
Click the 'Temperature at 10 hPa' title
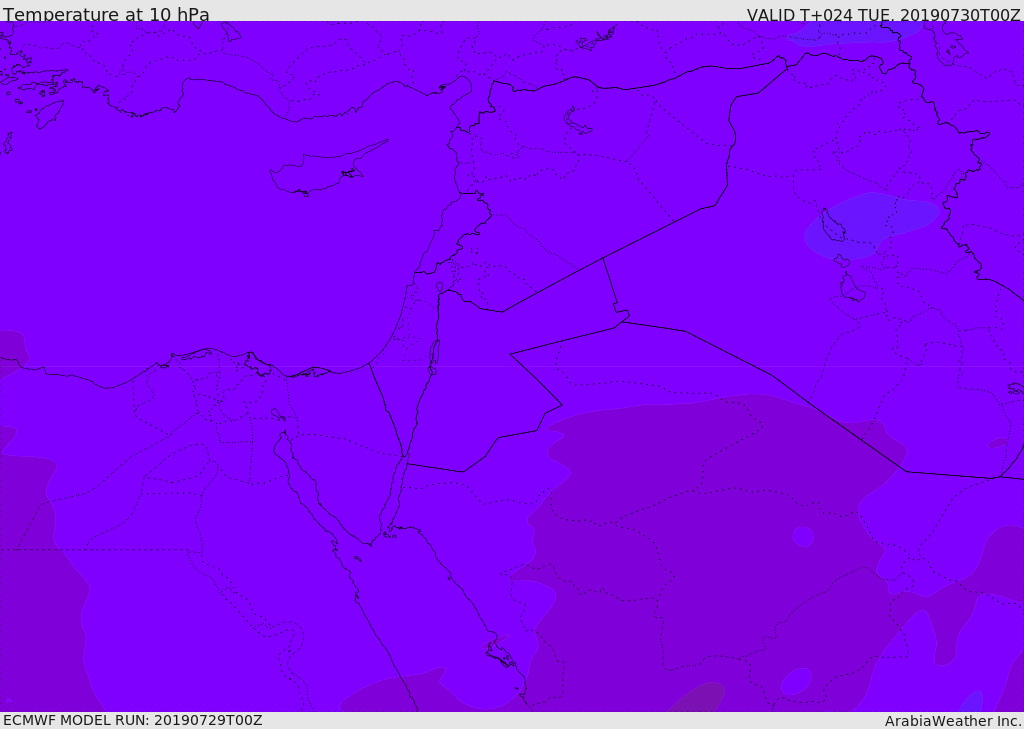(106, 14)
